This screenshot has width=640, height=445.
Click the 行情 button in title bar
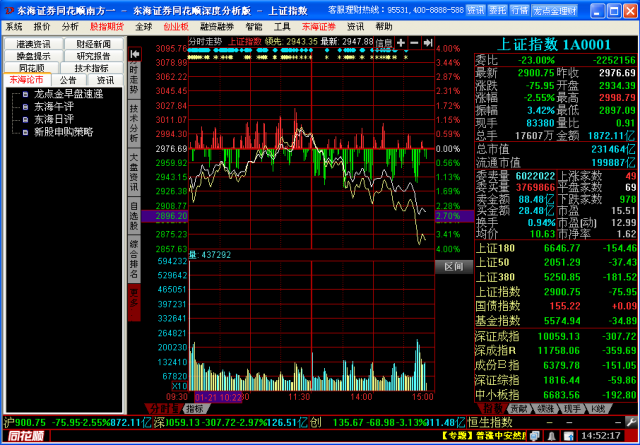520,11
